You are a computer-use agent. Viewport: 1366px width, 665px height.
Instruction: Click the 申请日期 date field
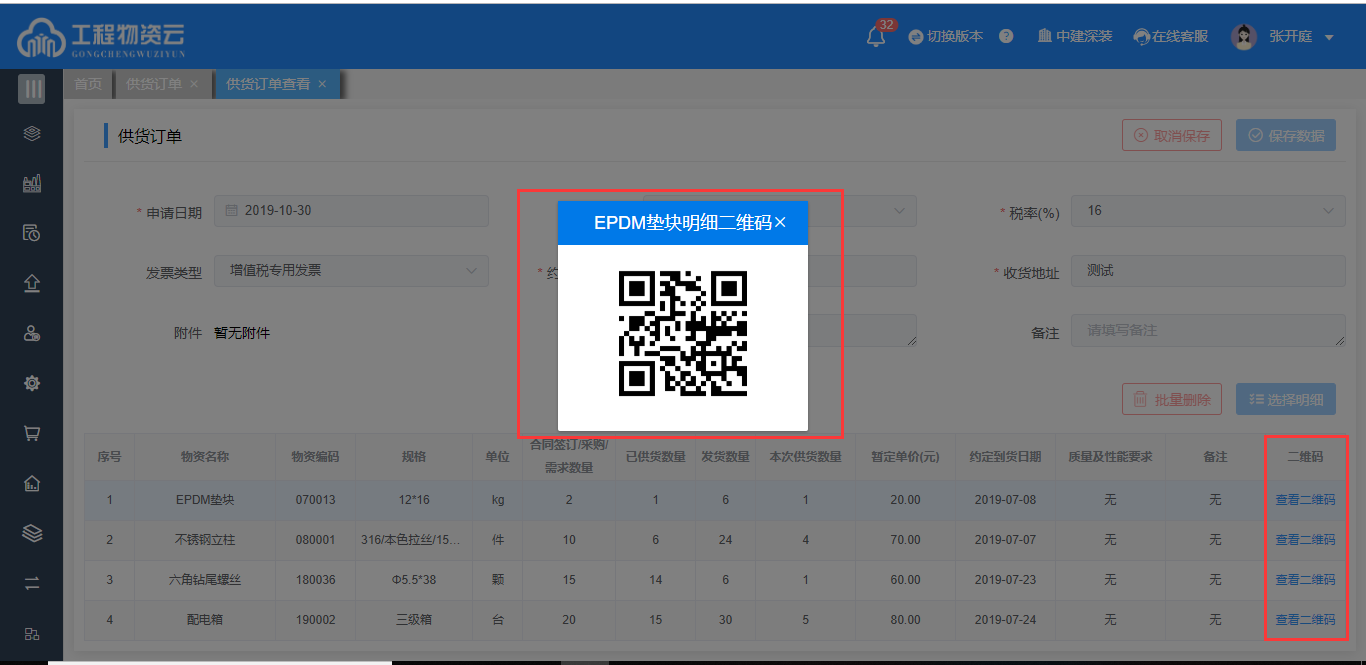[x=351, y=211]
